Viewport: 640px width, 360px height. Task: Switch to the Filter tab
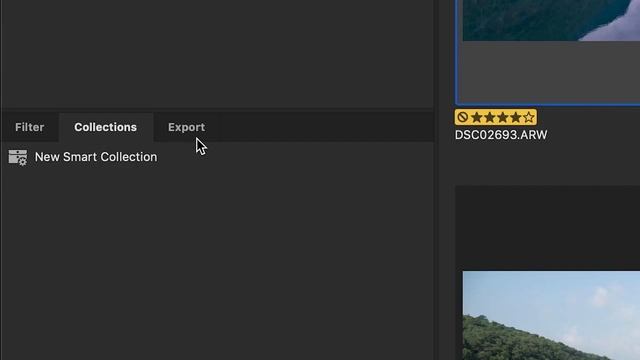(x=29, y=127)
